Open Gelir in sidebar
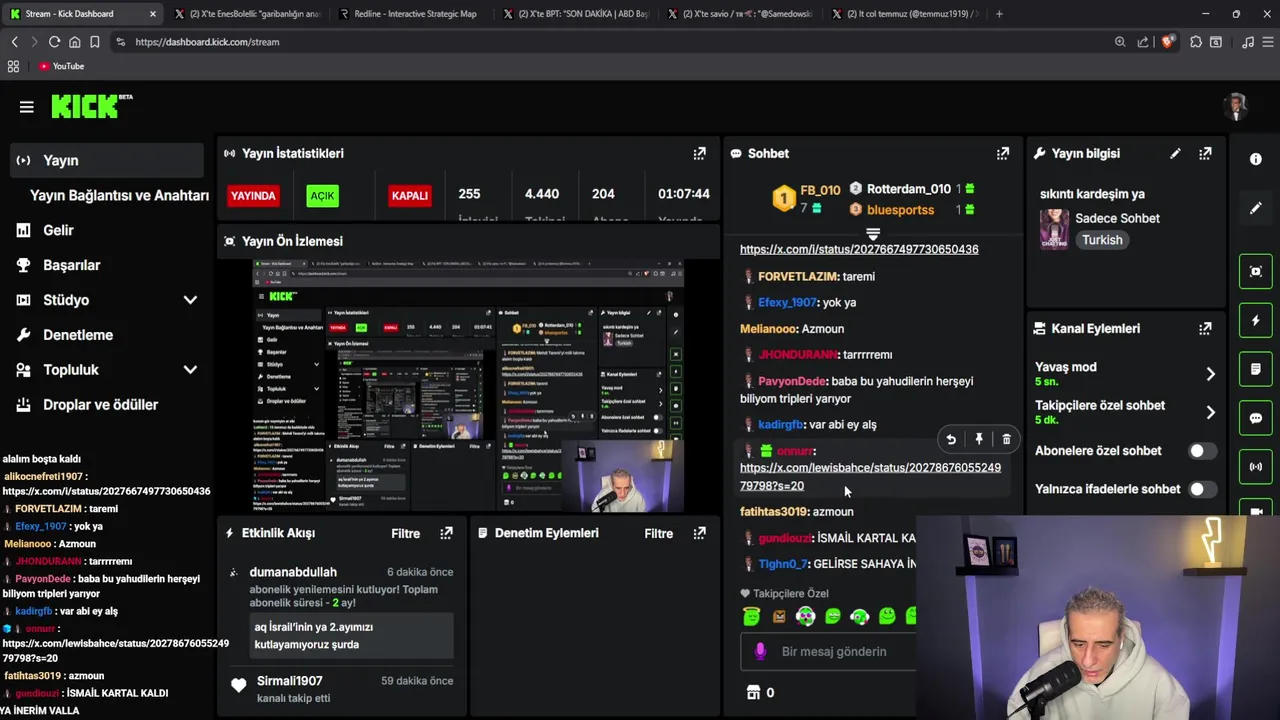1280x720 pixels. pos(107,230)
